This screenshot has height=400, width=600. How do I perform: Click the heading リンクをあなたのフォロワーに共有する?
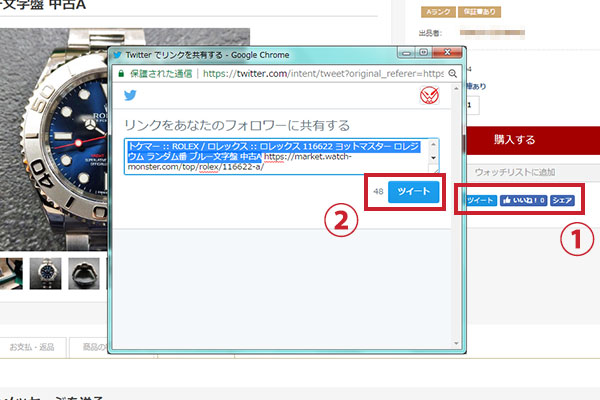237,126
